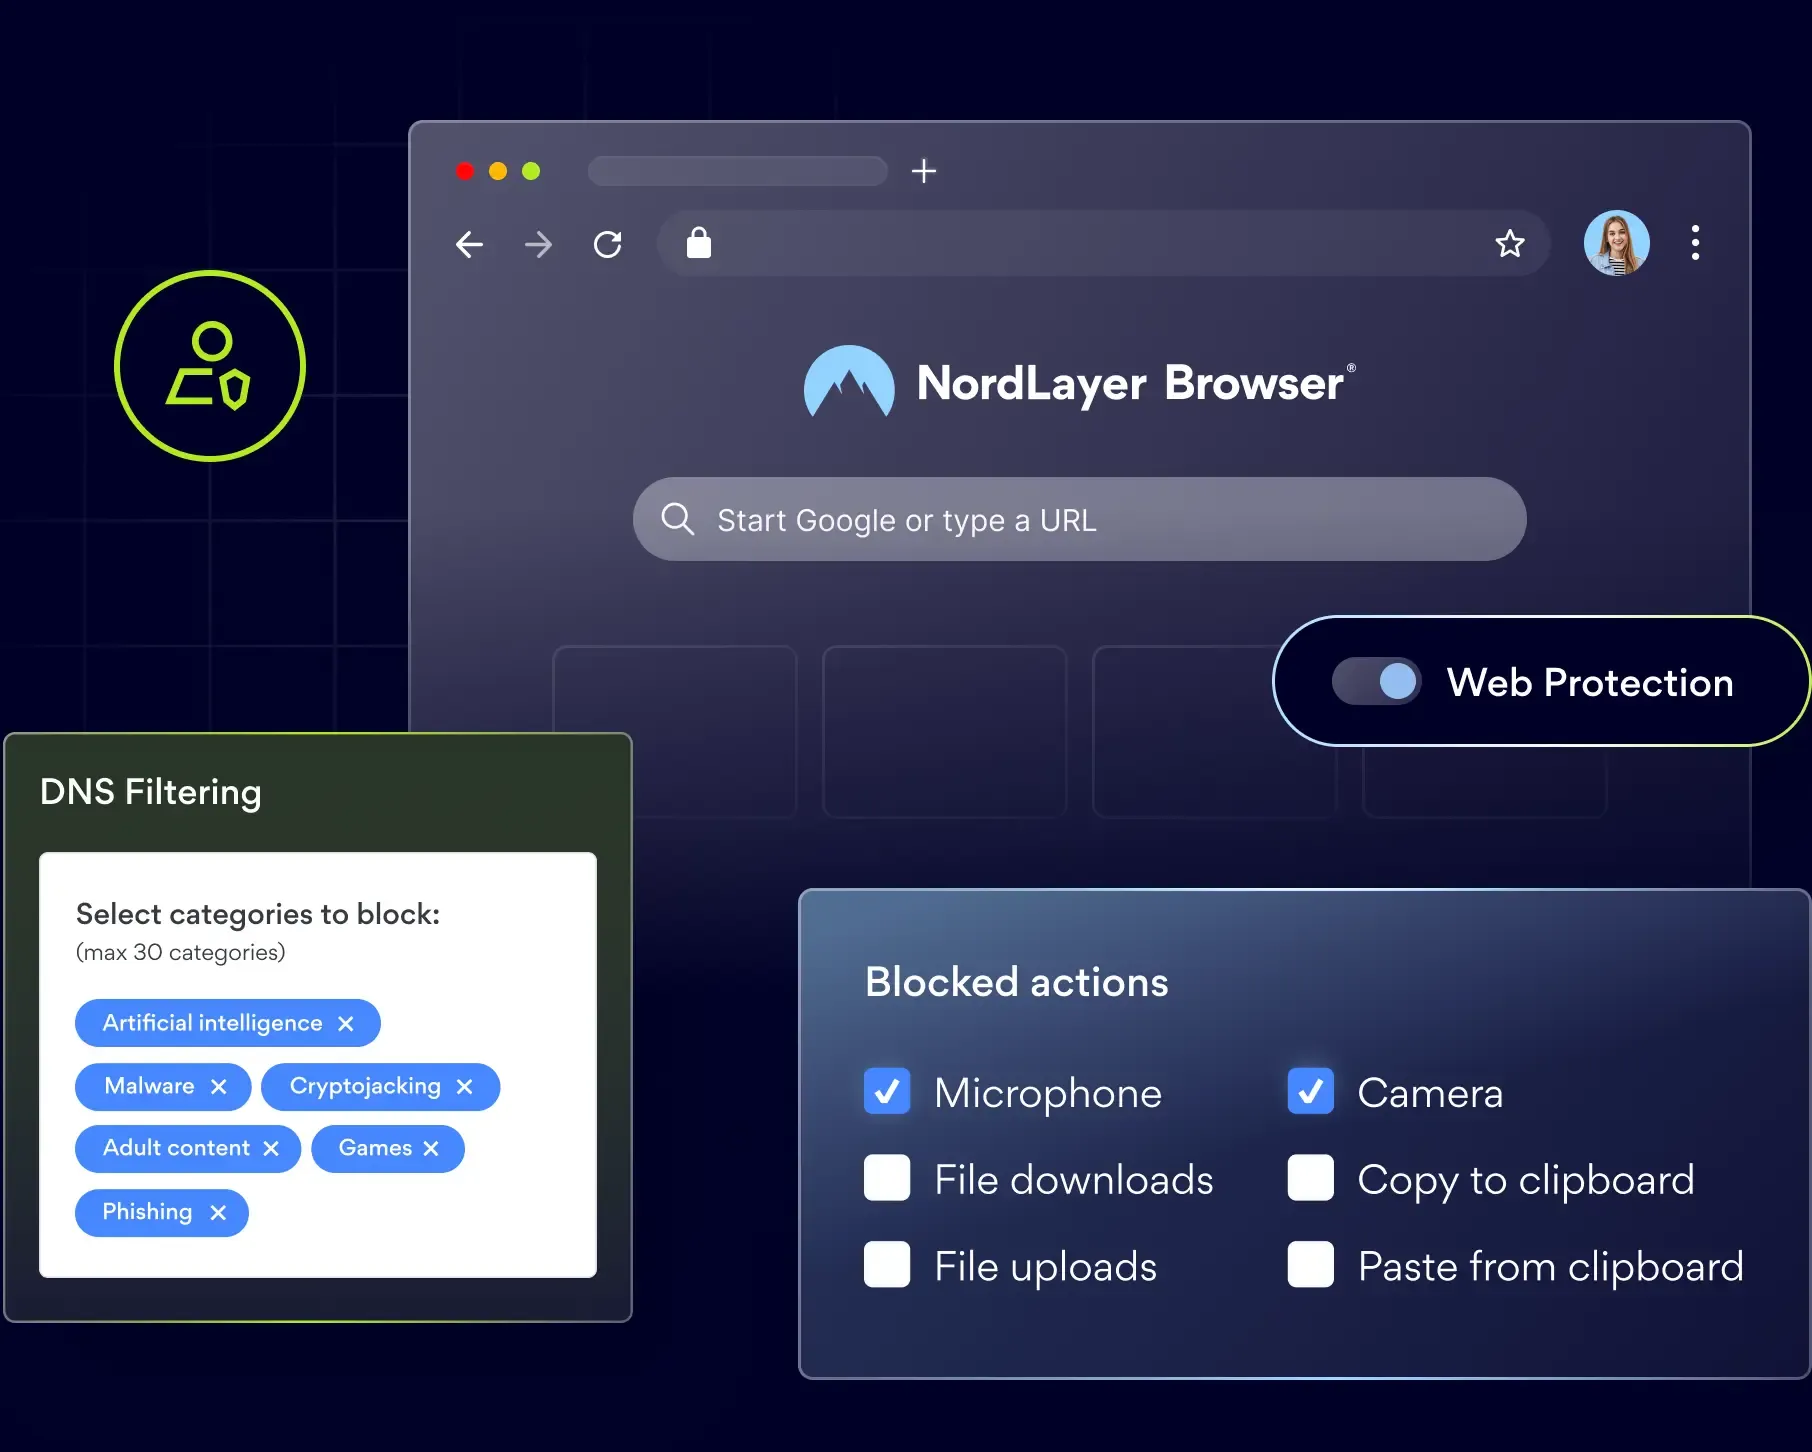The image size is (1812, 1452).
Task: Remove the Cryptojacking category tag
Action: pyautogui.click(x=464, y=1086)
